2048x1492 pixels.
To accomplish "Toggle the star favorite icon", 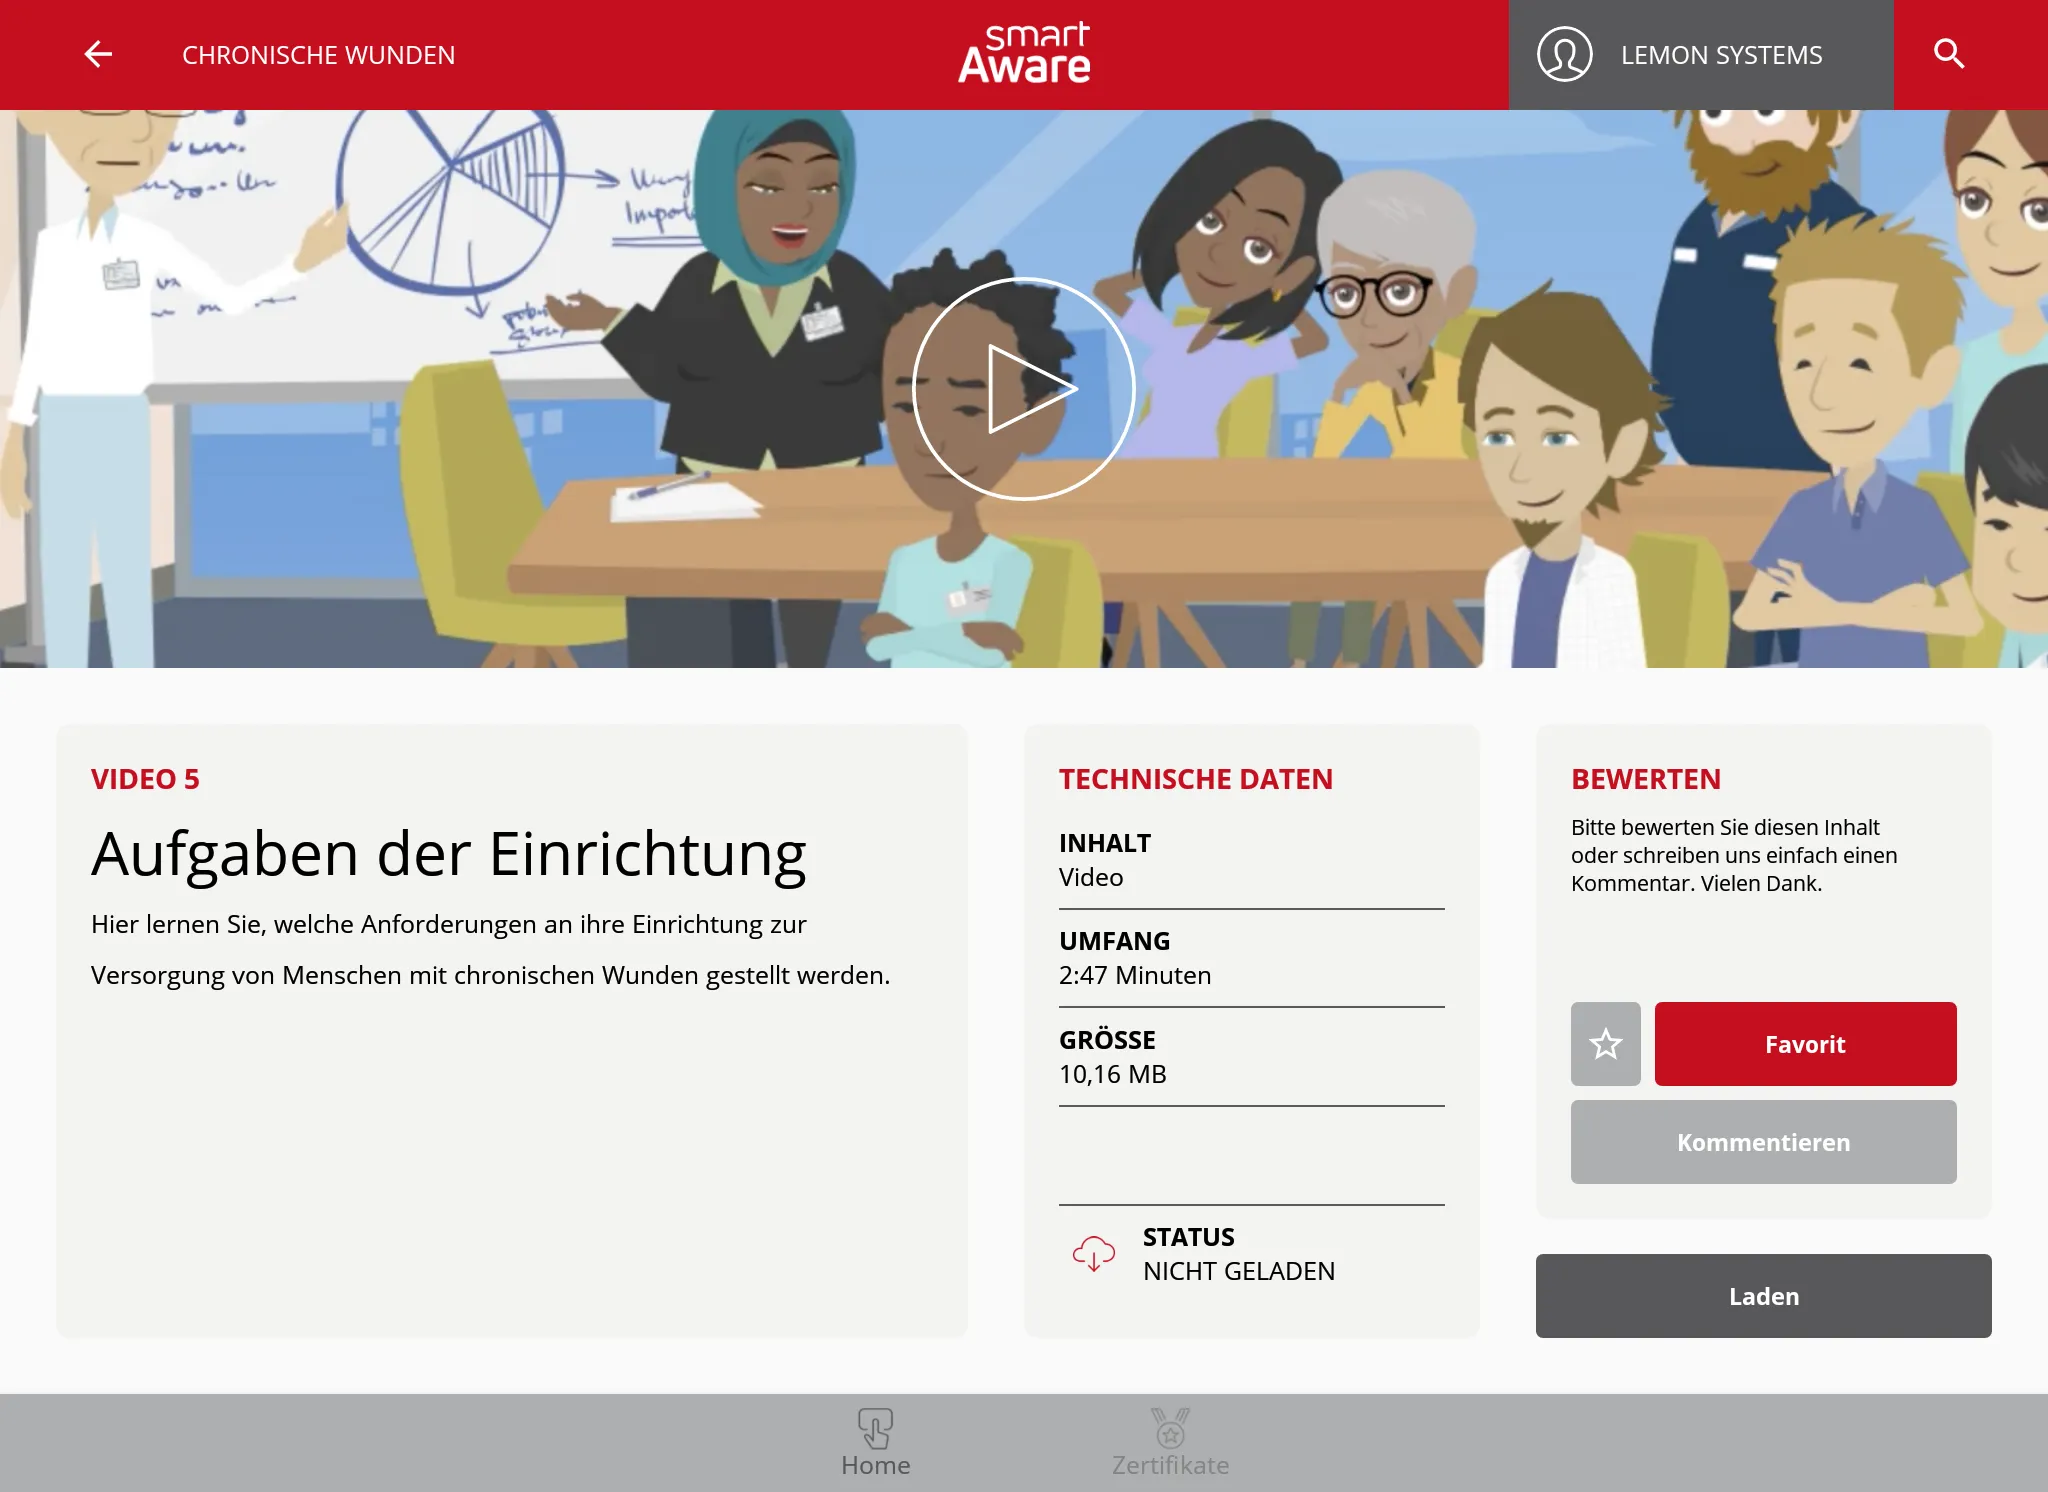I will (x=1606, y=1044).
